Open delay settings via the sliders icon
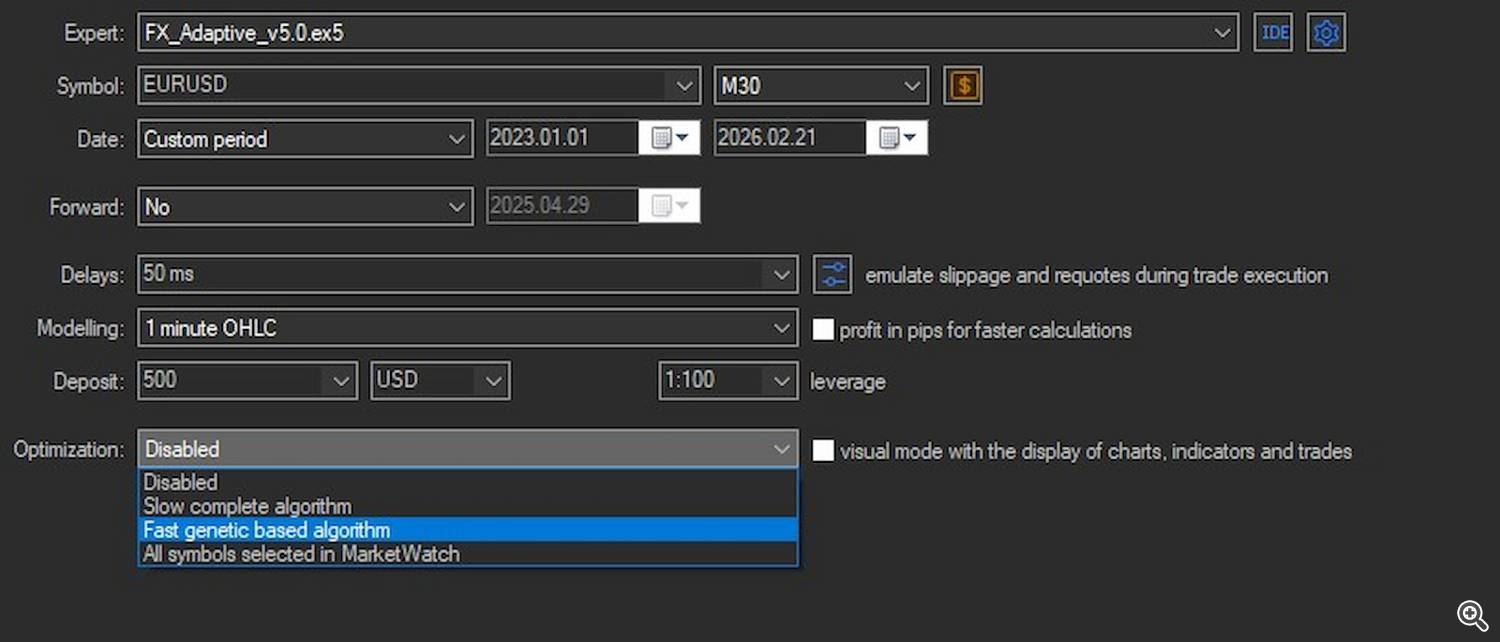The image size is (1500, 642). point(832,274)
